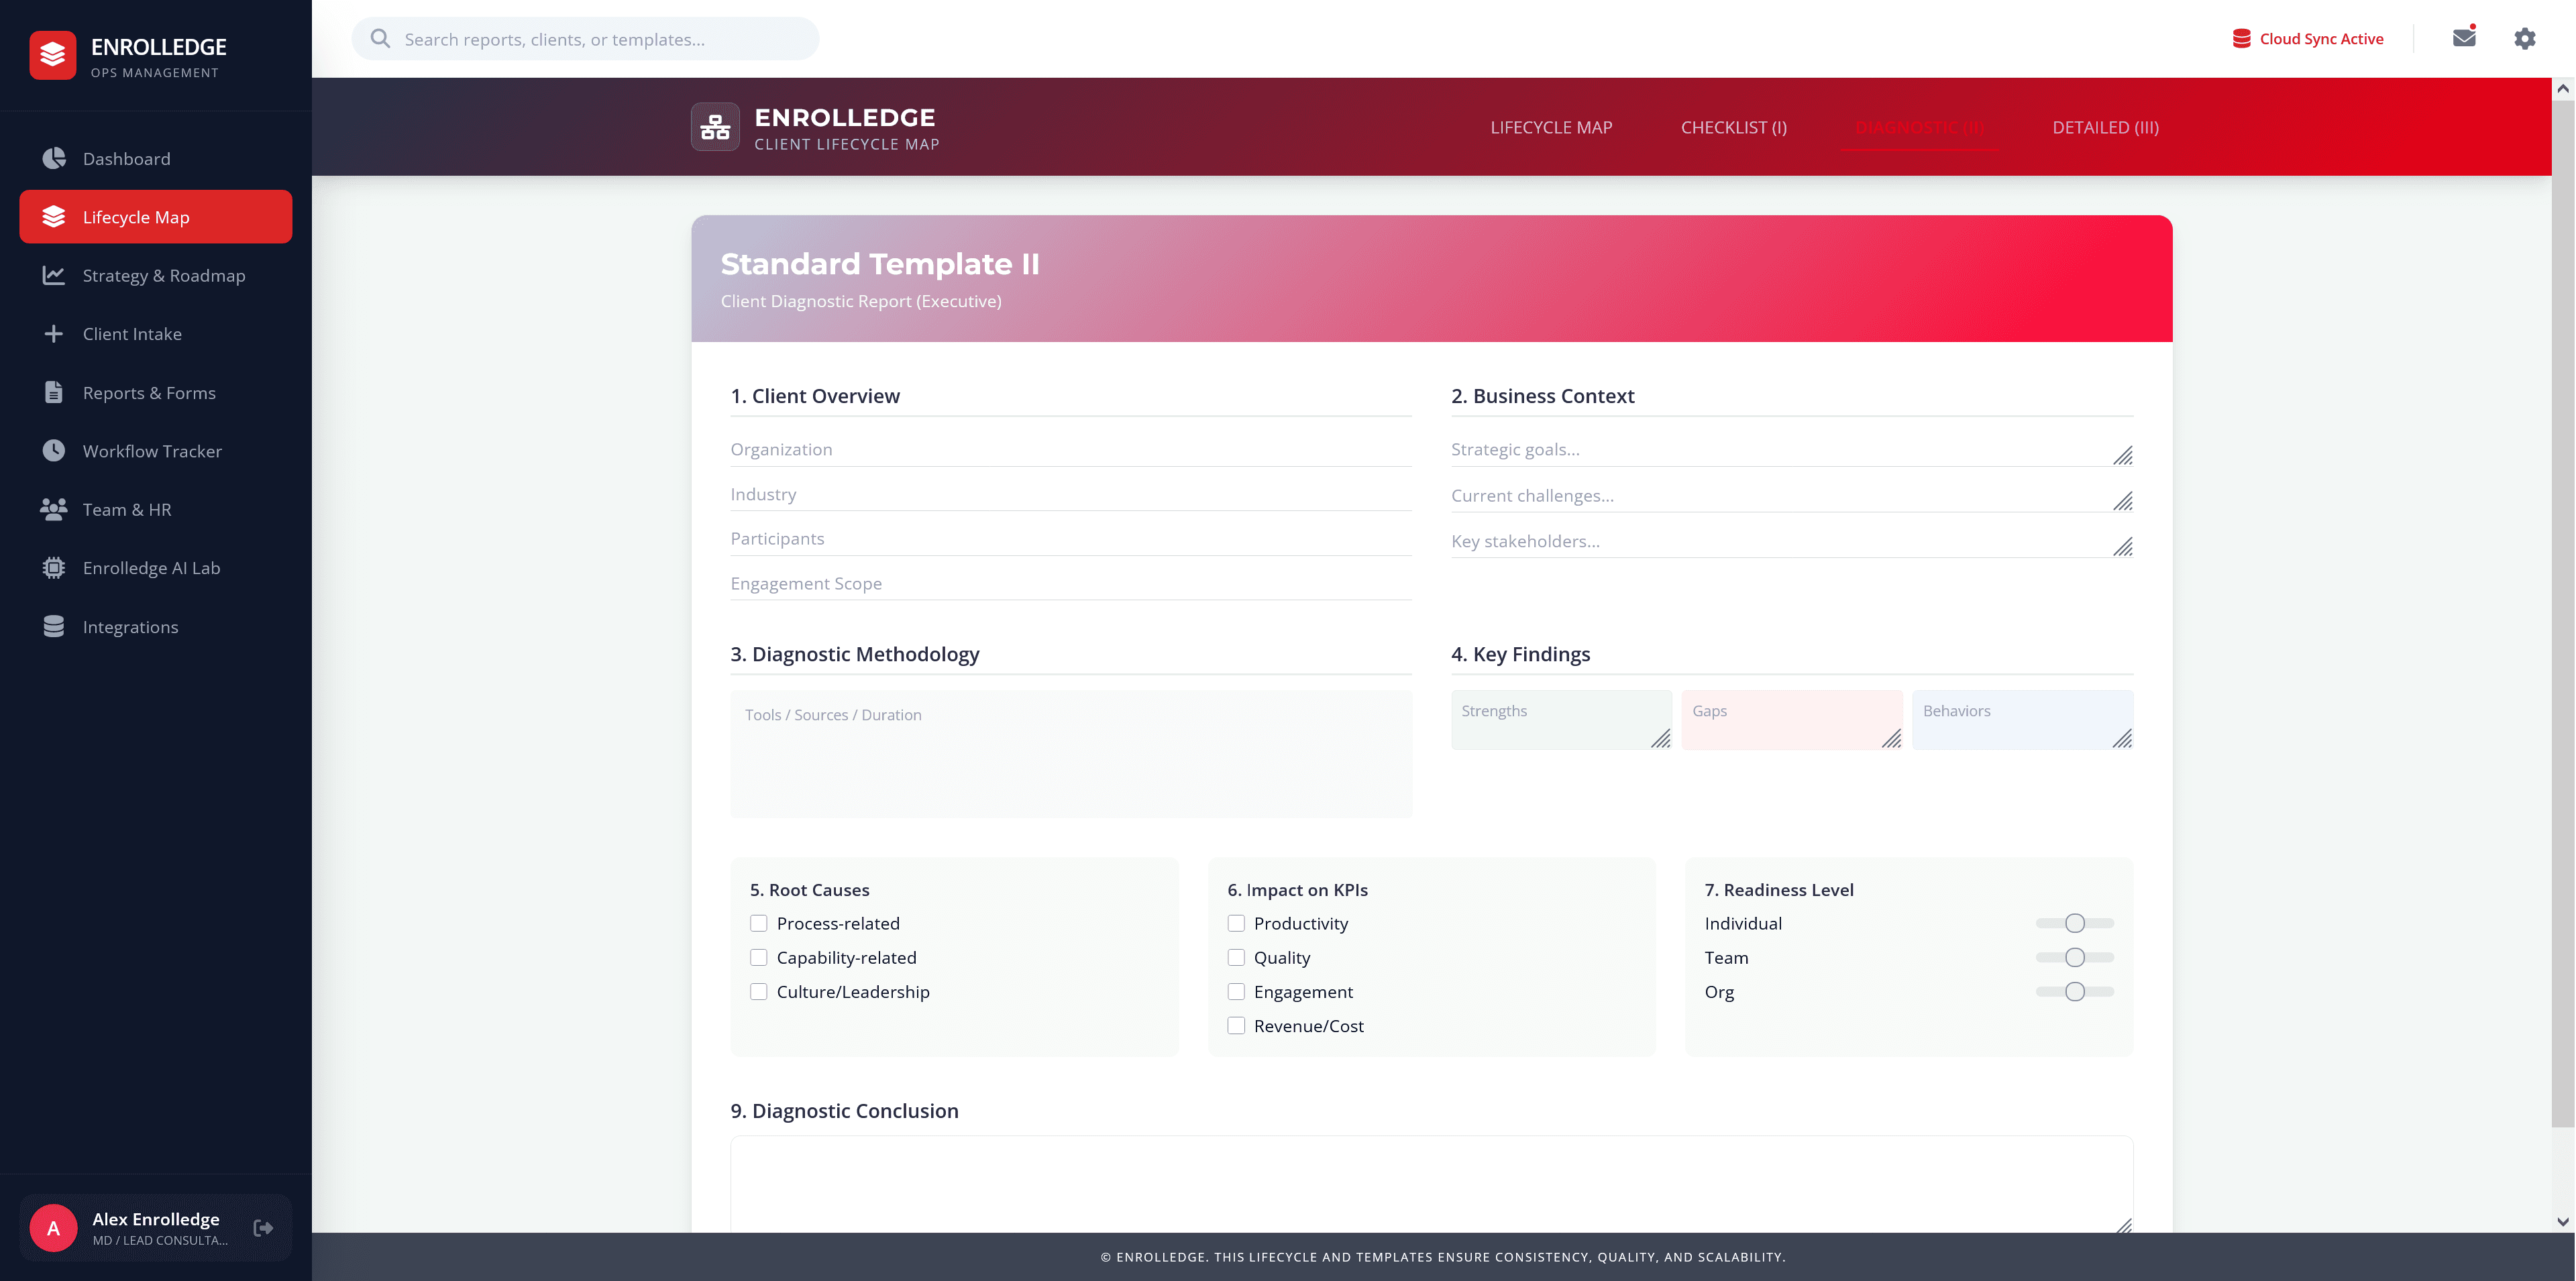Enable the Culture/Leadership checkbox

[x=759, y=991]
